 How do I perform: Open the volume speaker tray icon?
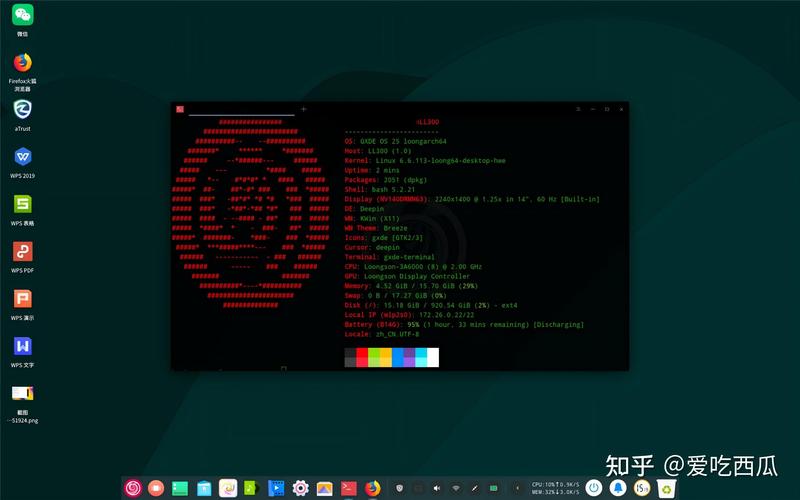(437, 488)
